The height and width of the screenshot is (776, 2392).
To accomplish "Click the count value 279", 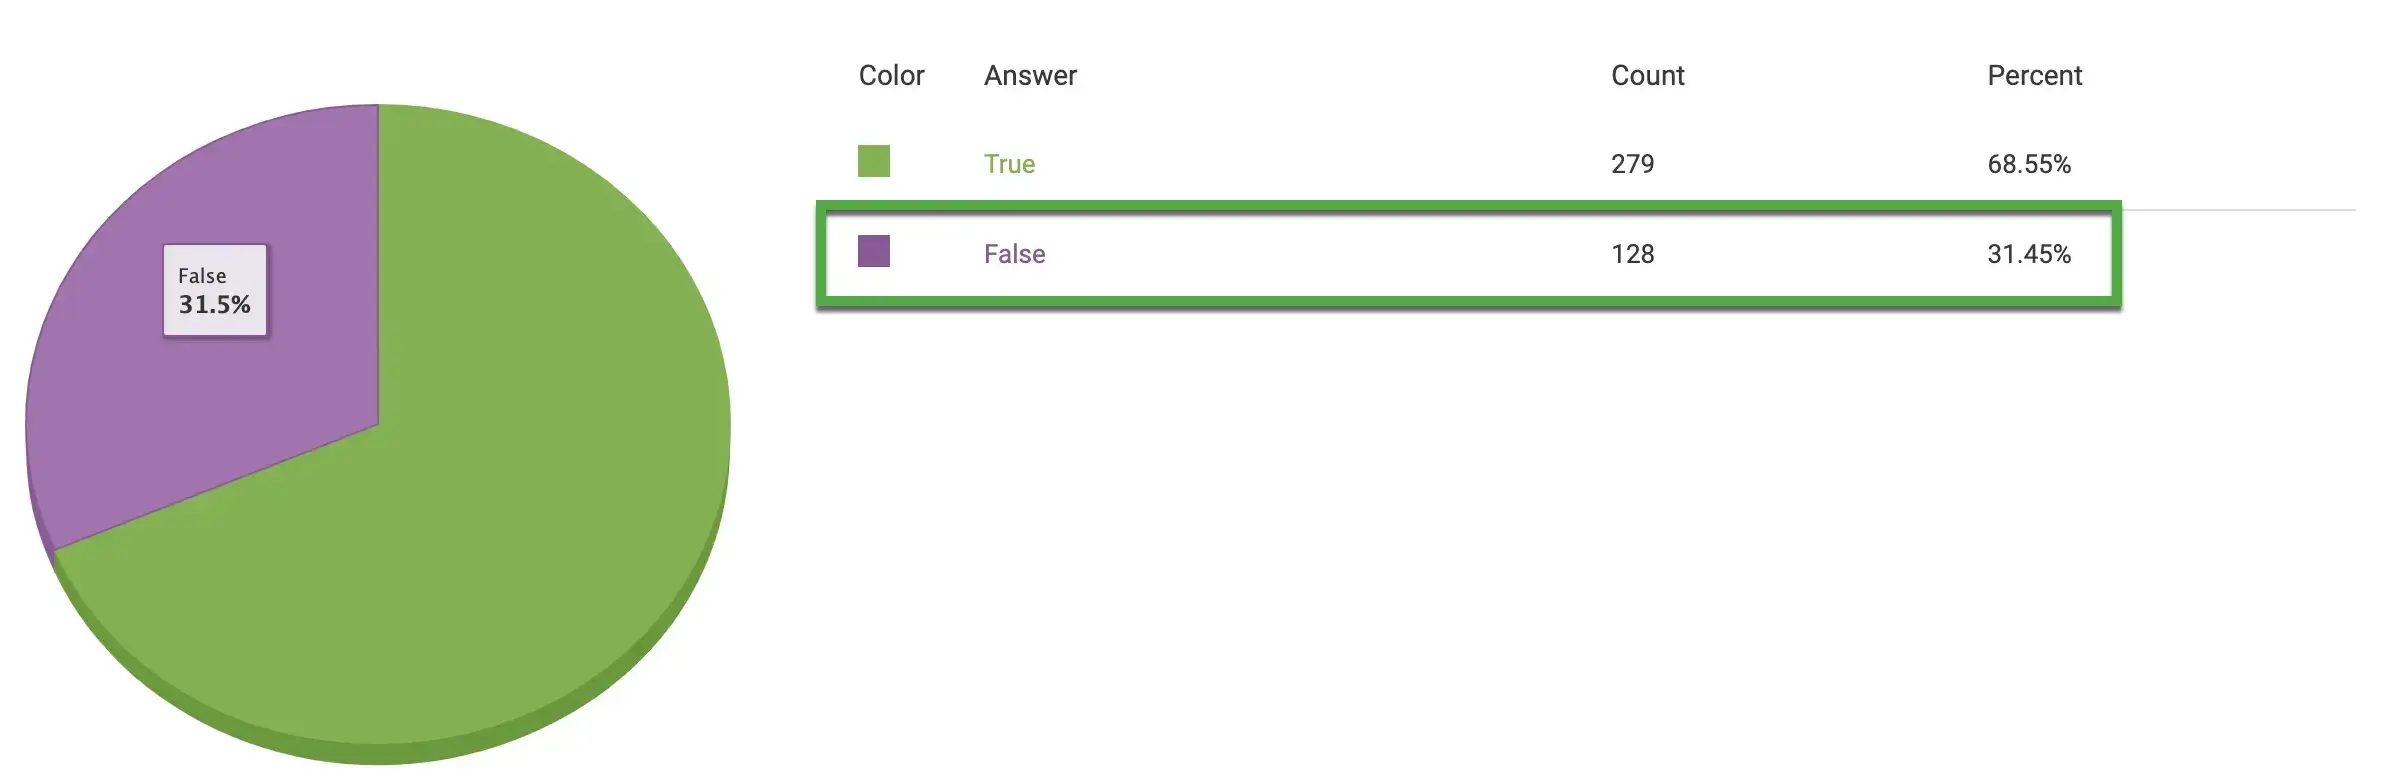I will coord(1632,164).
